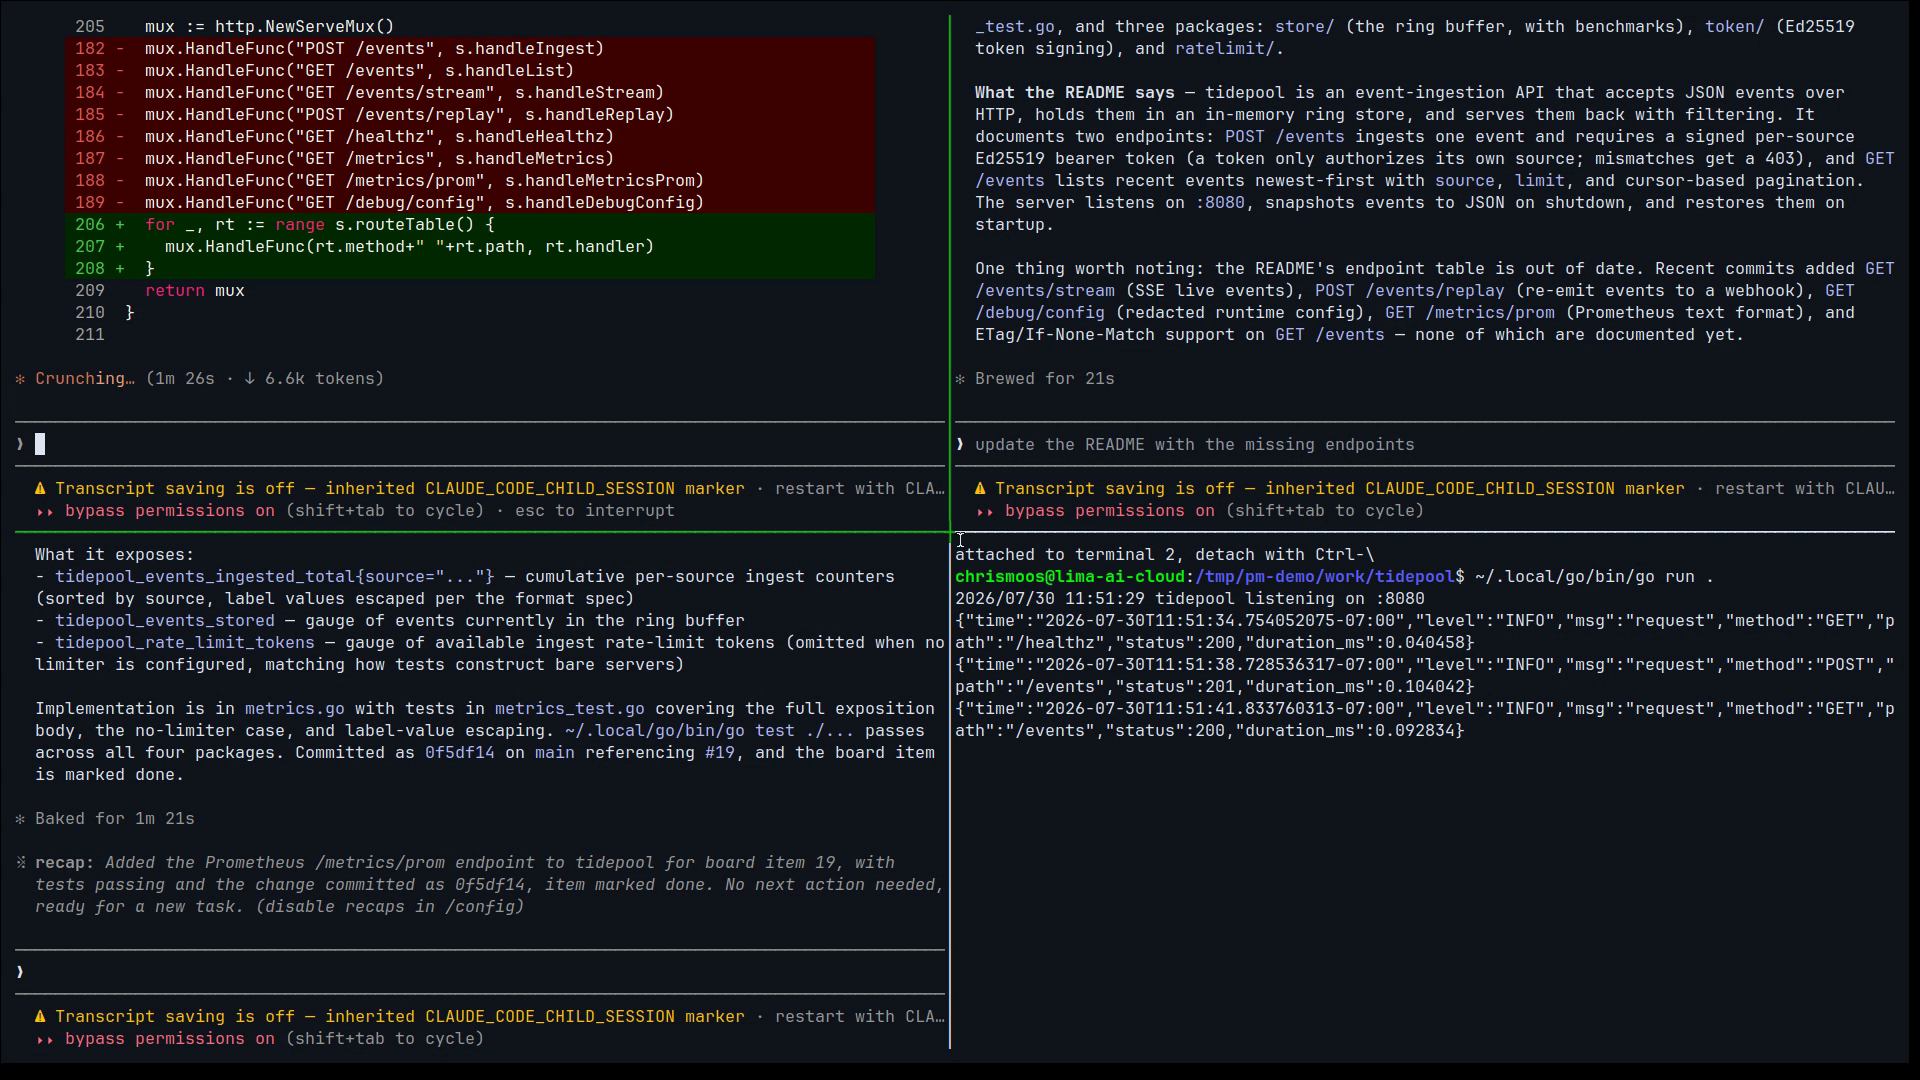Click the store/ package reference

click(x=1305, y=27)
